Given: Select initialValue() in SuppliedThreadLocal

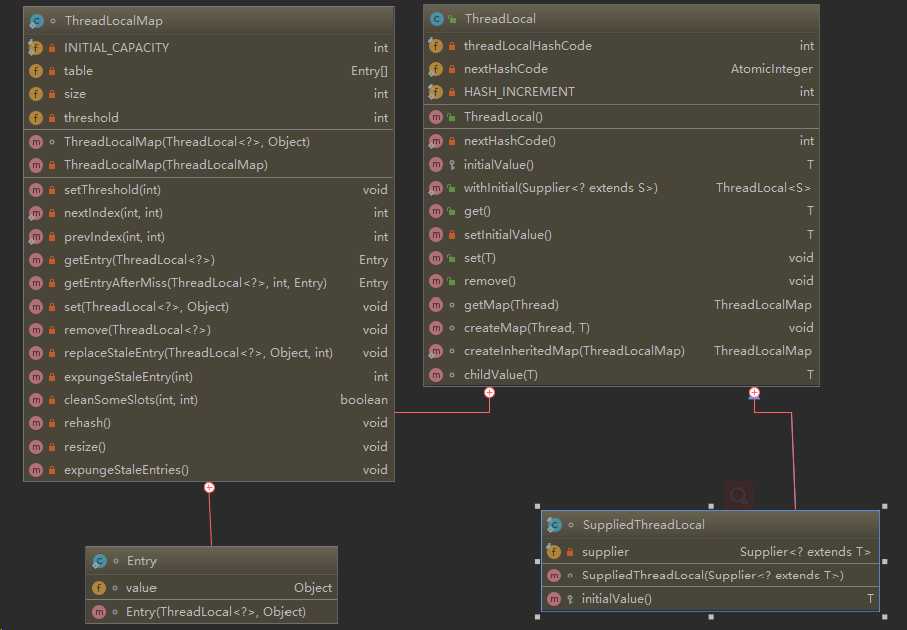Looking at the screenshot, I should (710, 599).
